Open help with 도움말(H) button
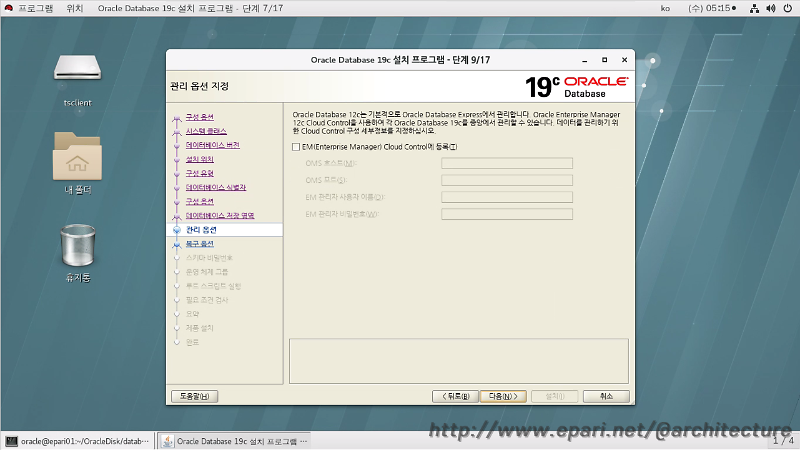This screenshot has height=450, width=800. tap(194, 396)
